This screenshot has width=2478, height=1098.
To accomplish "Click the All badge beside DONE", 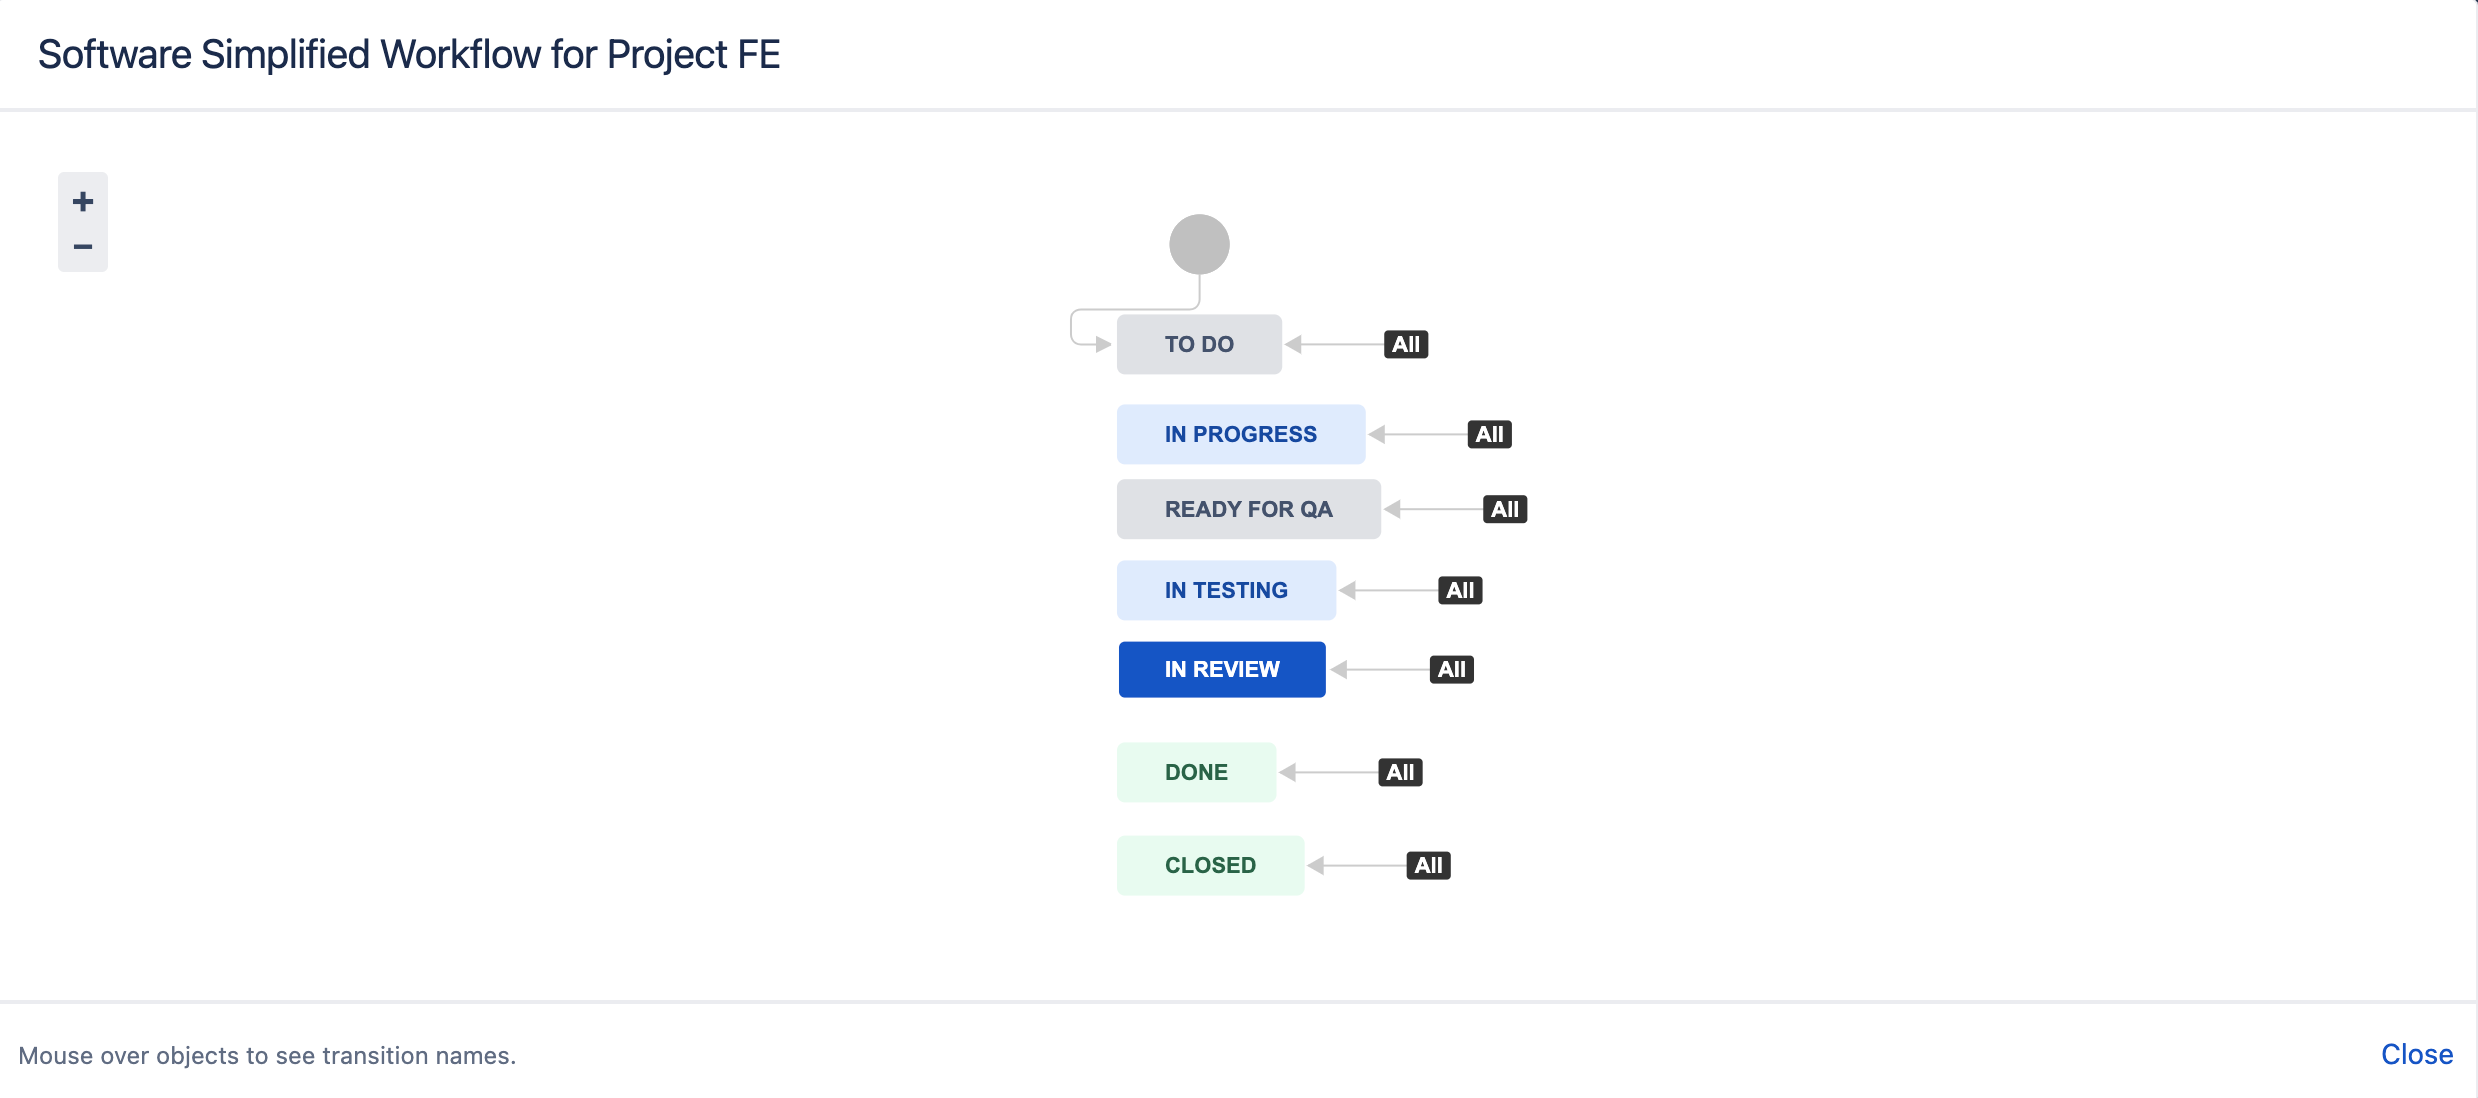I will tap(1400, 772).
